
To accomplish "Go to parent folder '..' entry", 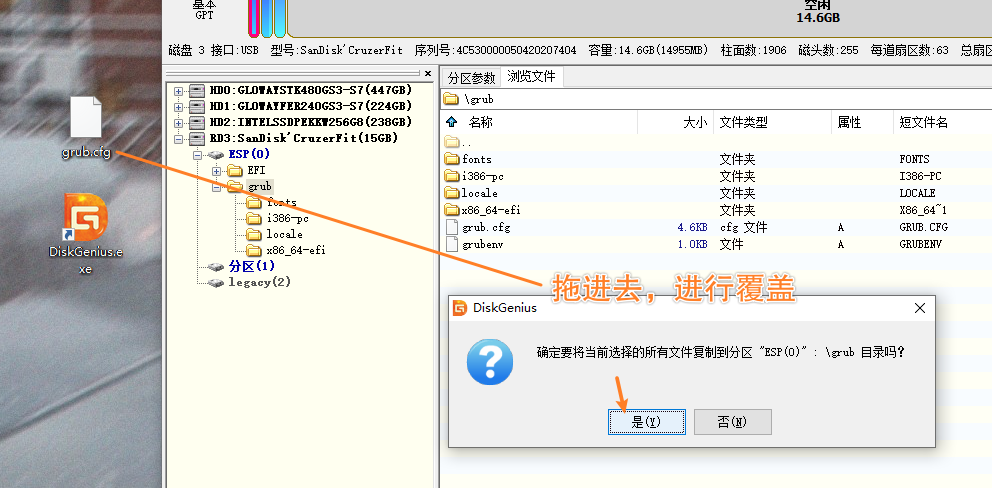I will point(458,142).
